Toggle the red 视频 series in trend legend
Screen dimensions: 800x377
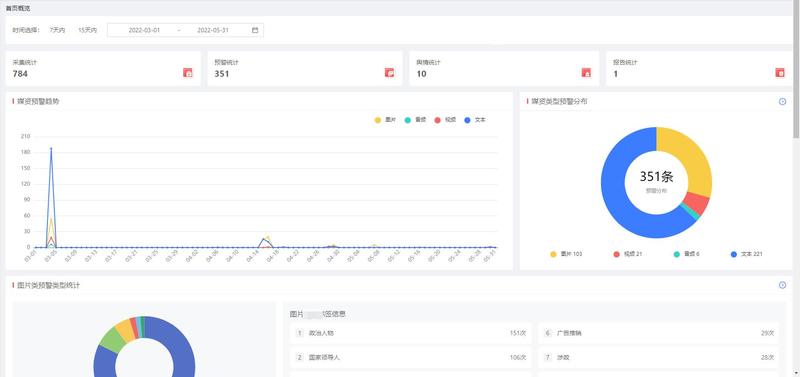[x=445, y=120]
